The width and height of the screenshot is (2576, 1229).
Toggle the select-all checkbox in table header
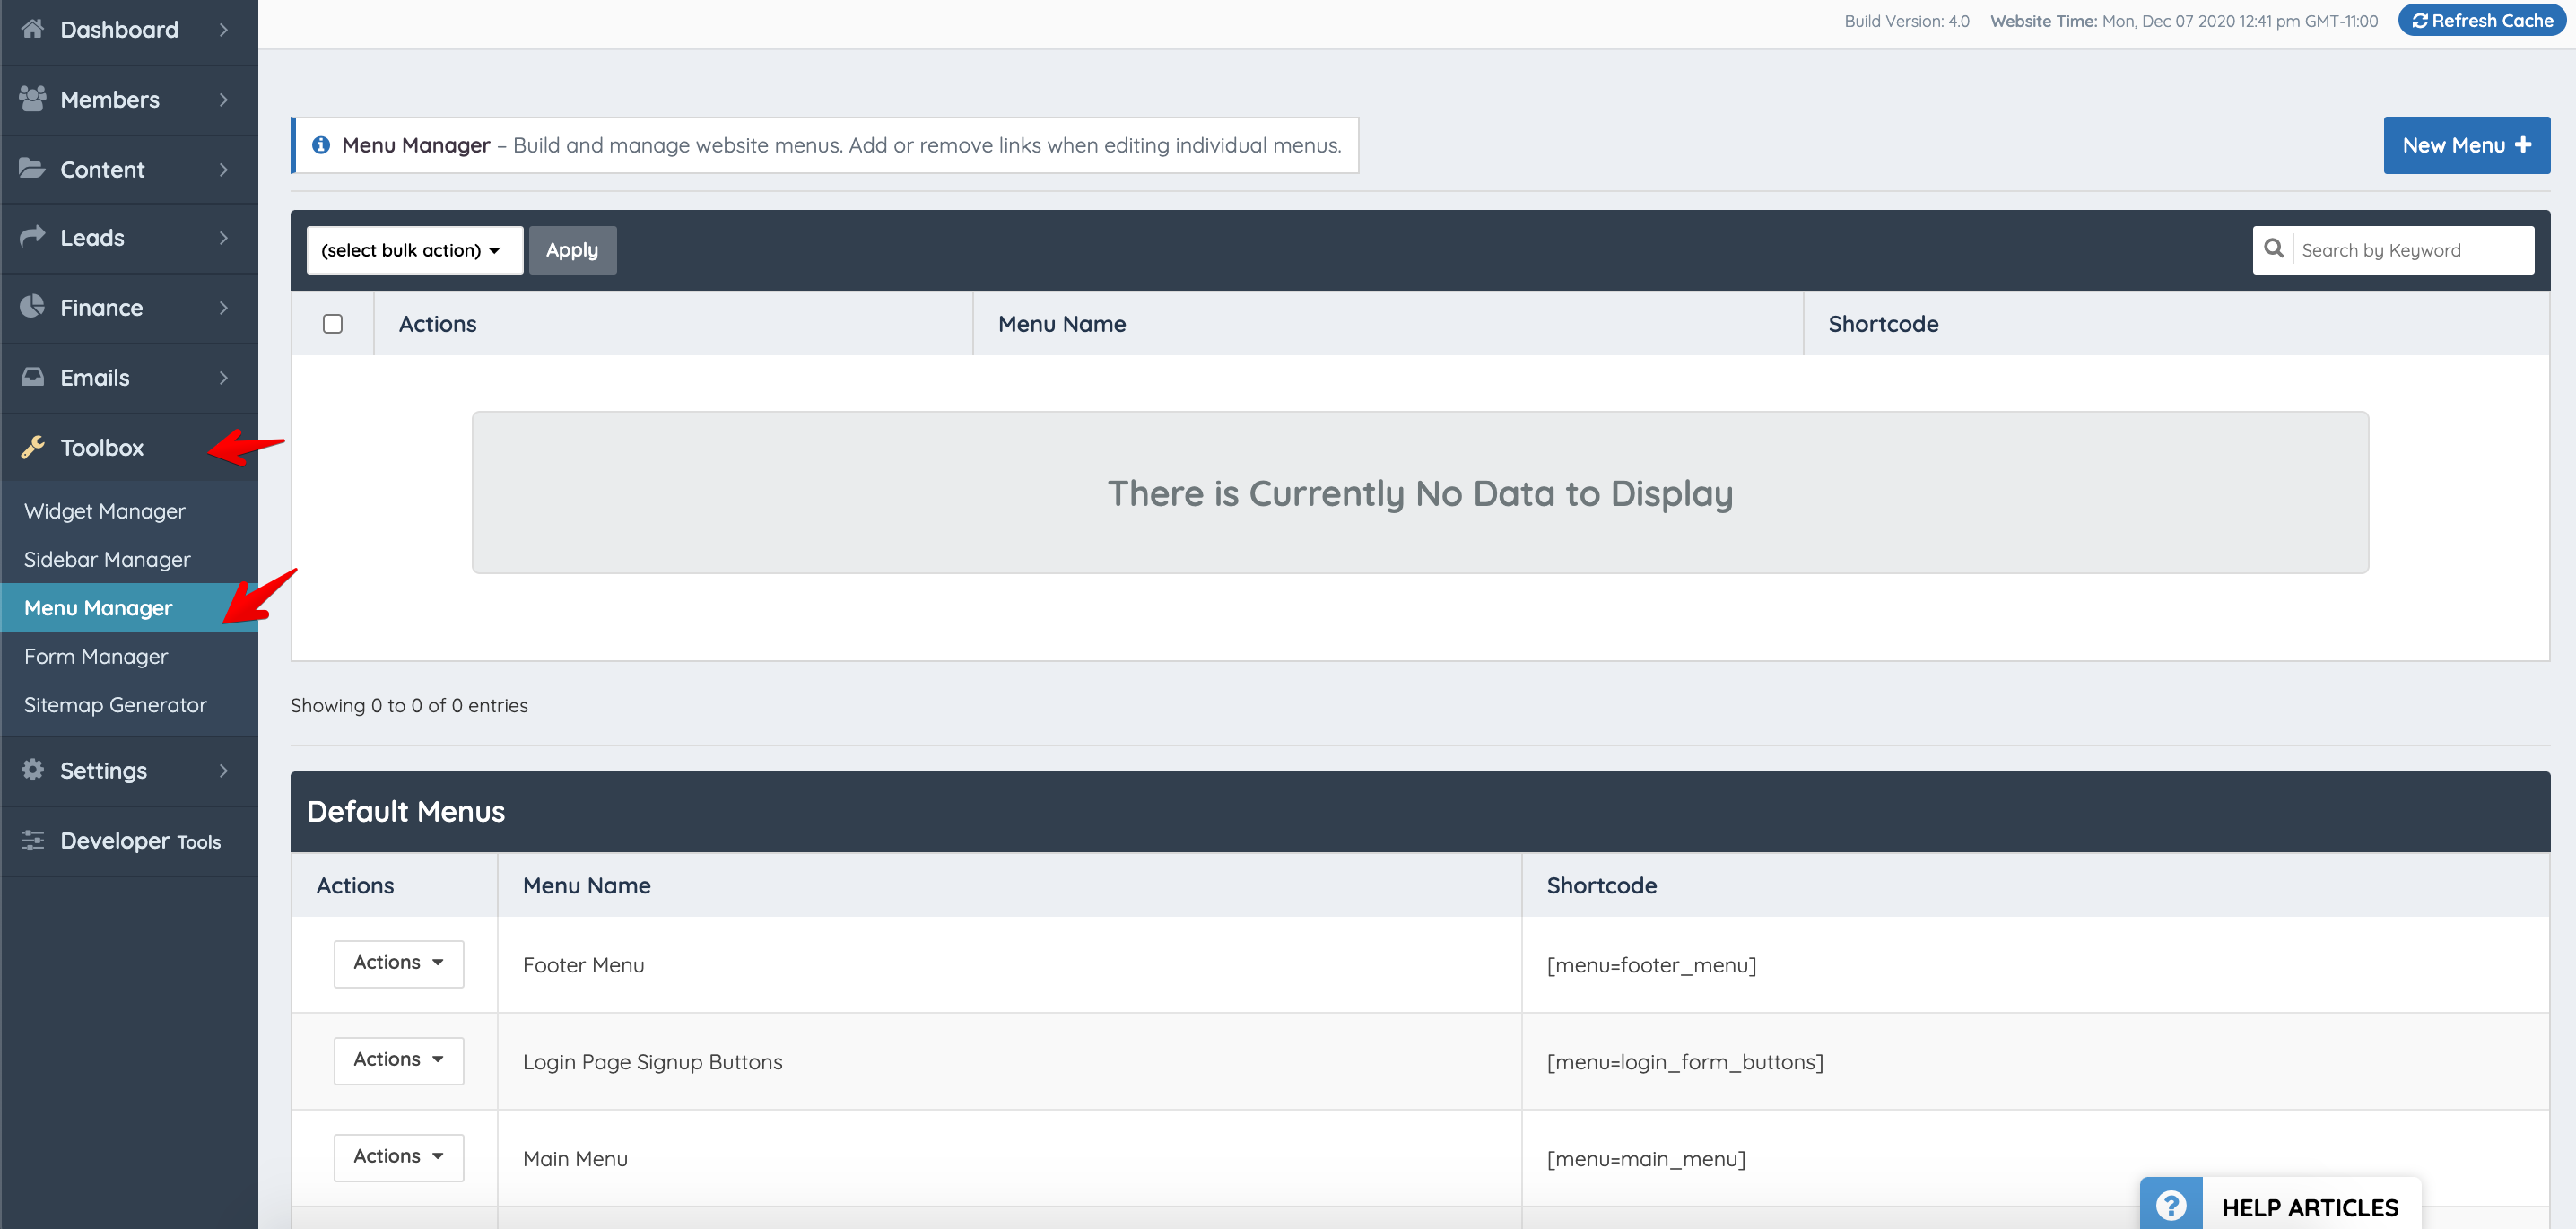point(333,323)
